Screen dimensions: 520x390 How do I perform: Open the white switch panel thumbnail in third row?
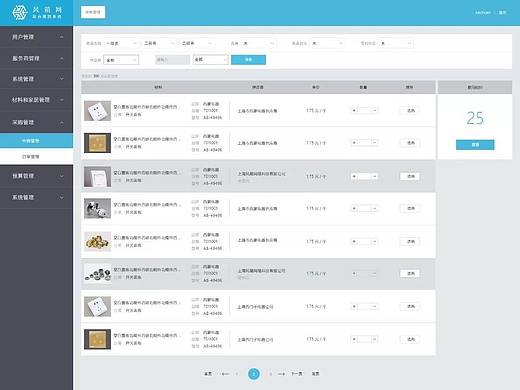pos(97,177)
